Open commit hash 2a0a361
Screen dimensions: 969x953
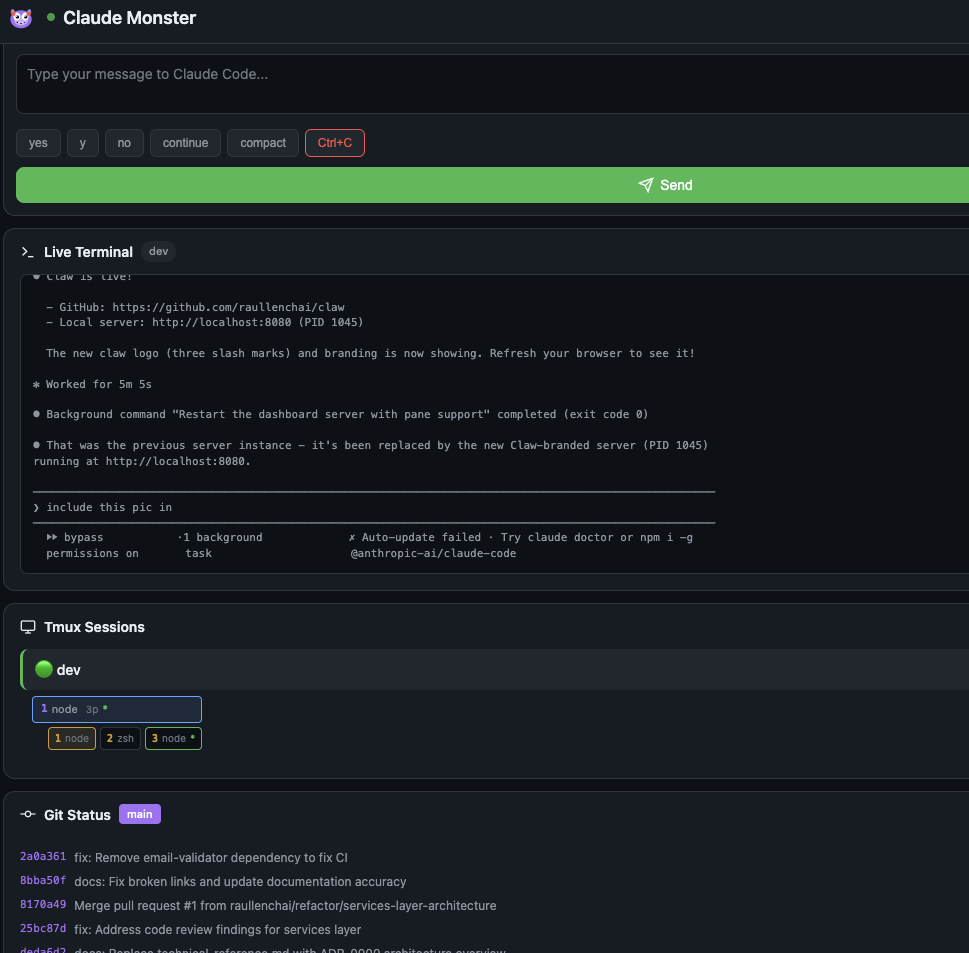click(43, 857)
